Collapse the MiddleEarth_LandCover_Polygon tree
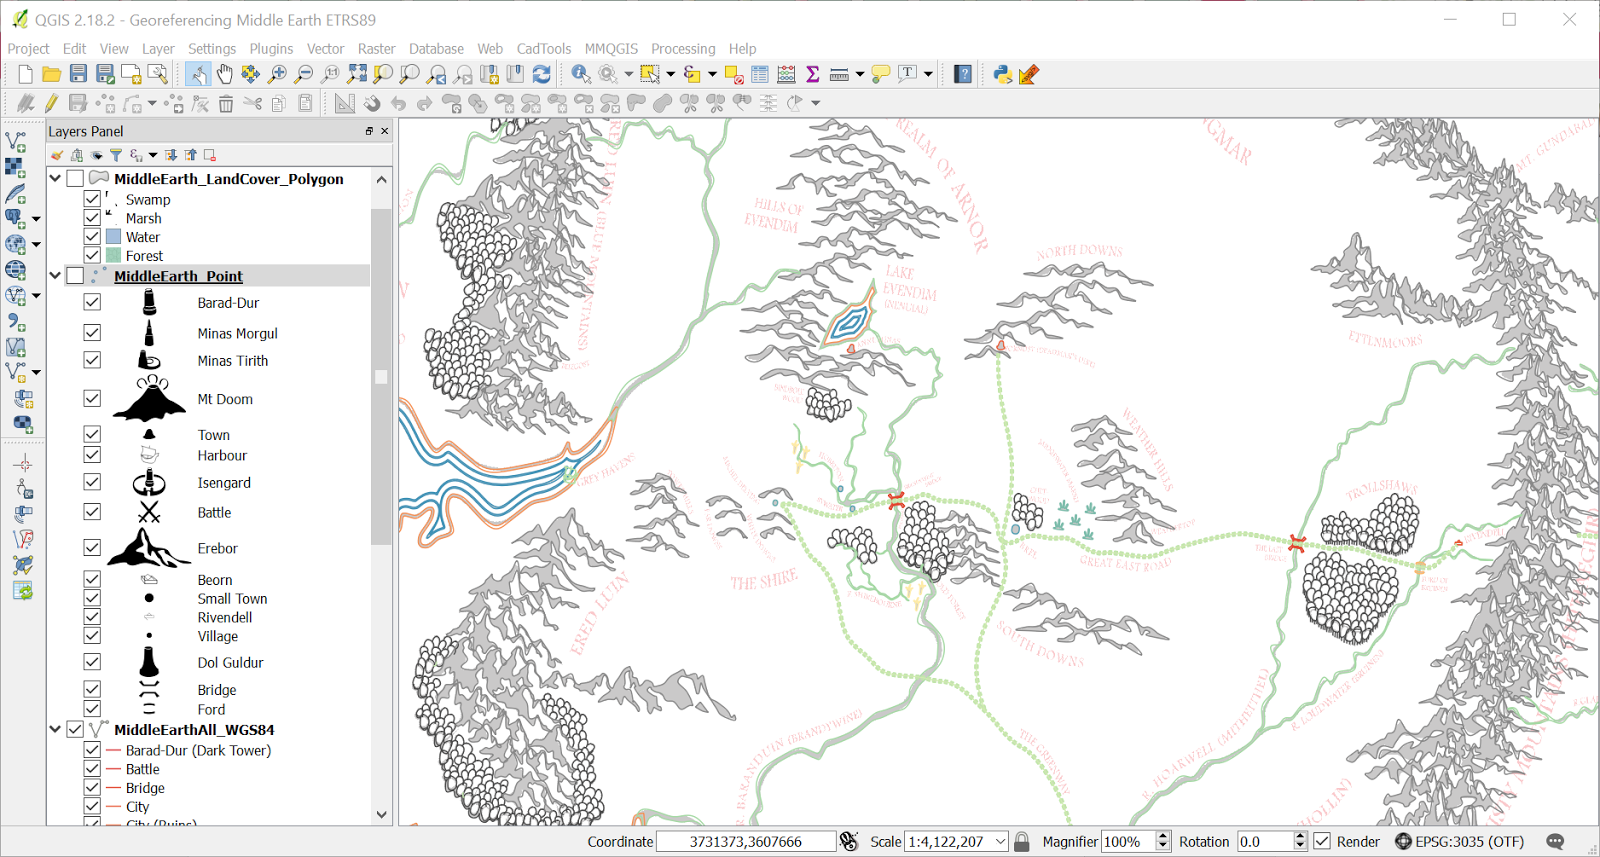 [56, 179]
